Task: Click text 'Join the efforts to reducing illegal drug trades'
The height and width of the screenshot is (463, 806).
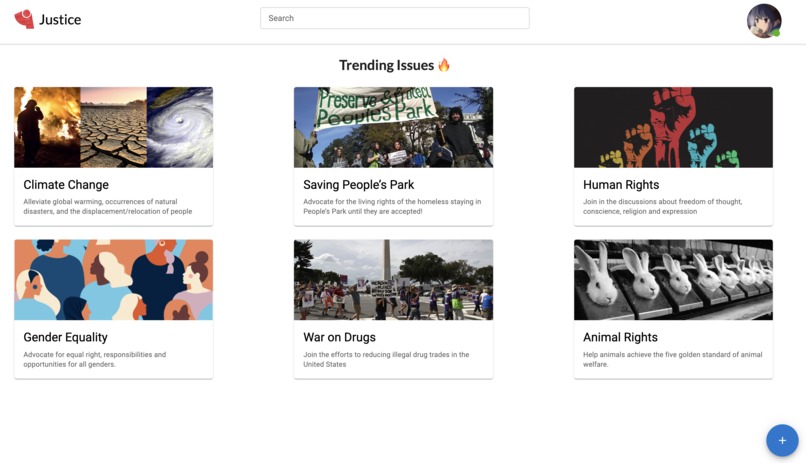Action: tap(379, 355)
